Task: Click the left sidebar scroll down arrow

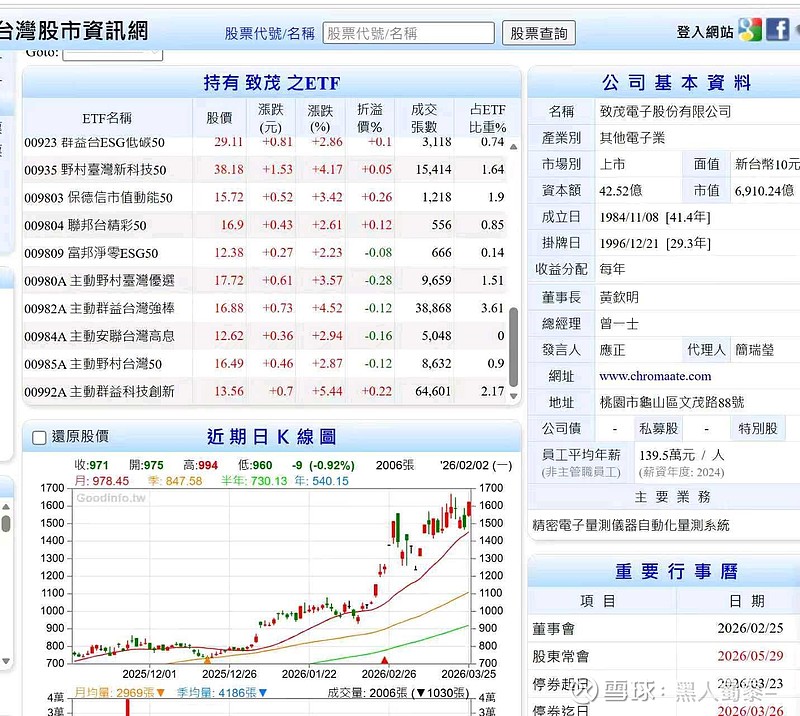Action: (x=6, y=661)
